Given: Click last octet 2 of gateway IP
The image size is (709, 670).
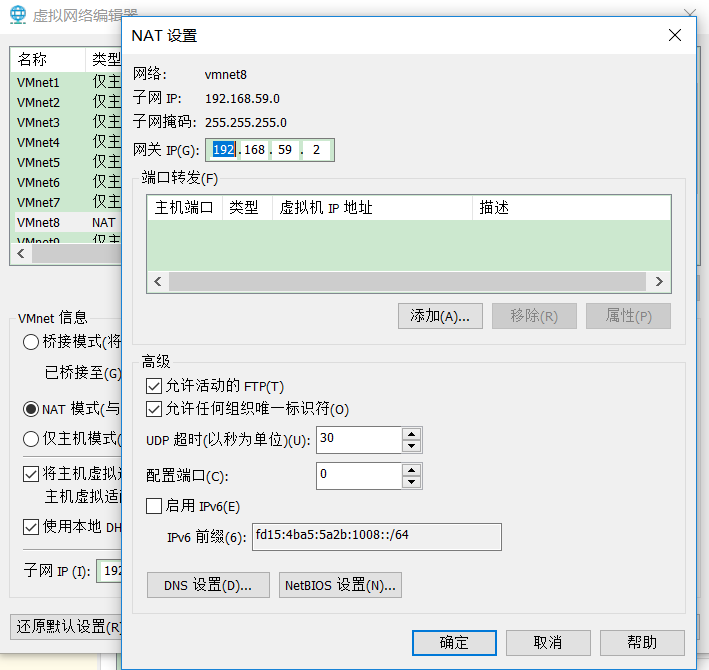Looking at the screenshot, I should coord(316,150).
